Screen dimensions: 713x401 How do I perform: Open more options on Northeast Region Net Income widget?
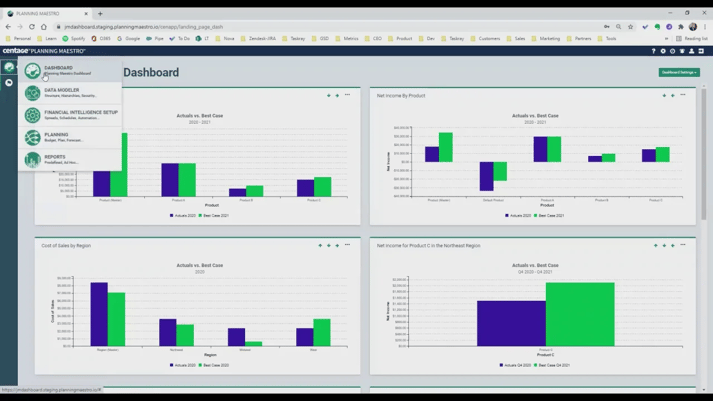[x=683, y=245]
